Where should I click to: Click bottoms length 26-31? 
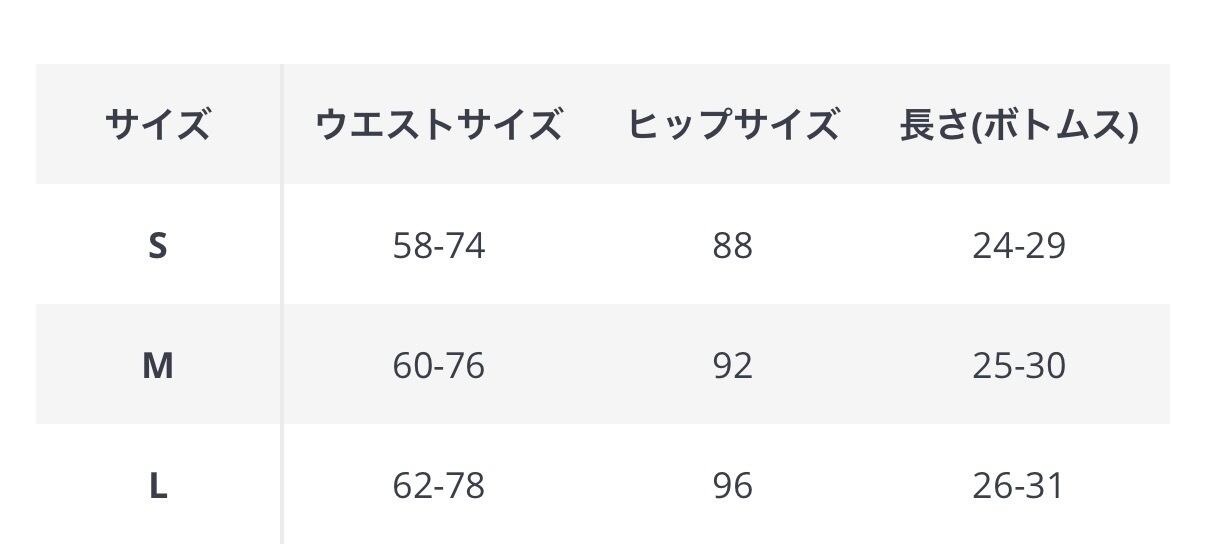1018,487
